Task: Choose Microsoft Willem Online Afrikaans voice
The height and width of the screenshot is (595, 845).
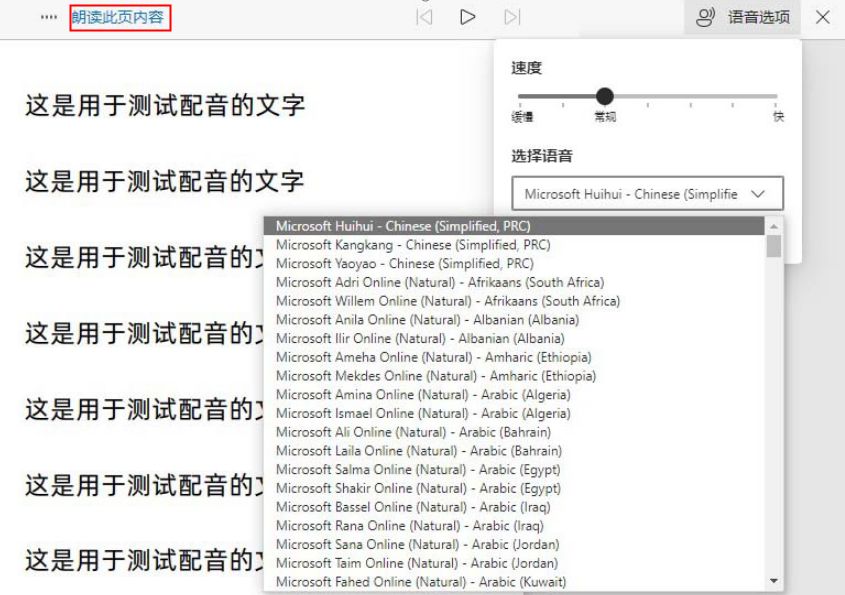Action: [514, 301]
